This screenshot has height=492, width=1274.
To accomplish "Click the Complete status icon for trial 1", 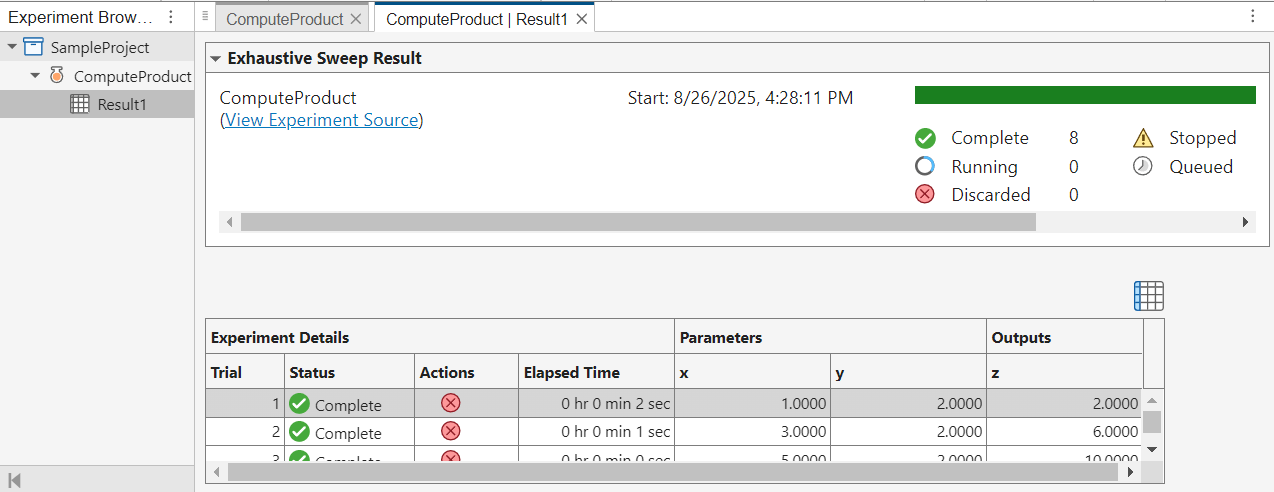I will pos(299,403).
